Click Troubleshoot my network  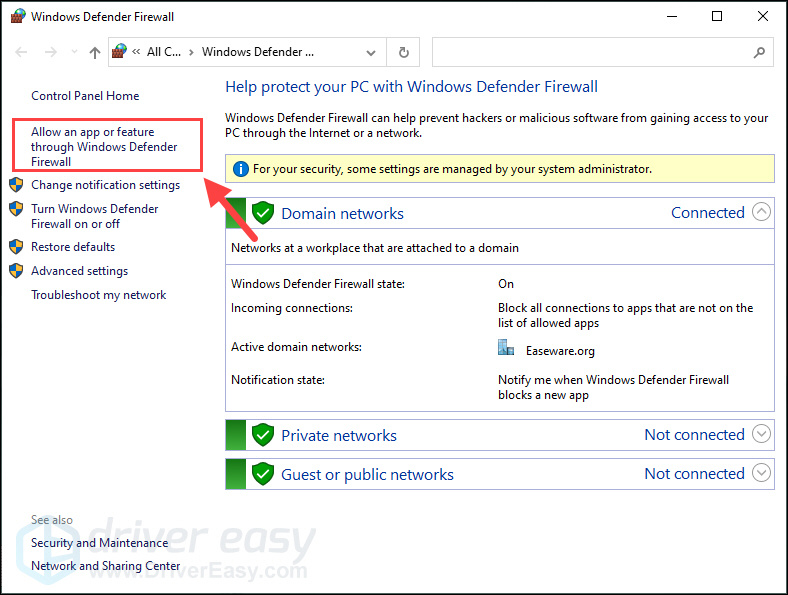pyautogui.click(x=98, y=295)
